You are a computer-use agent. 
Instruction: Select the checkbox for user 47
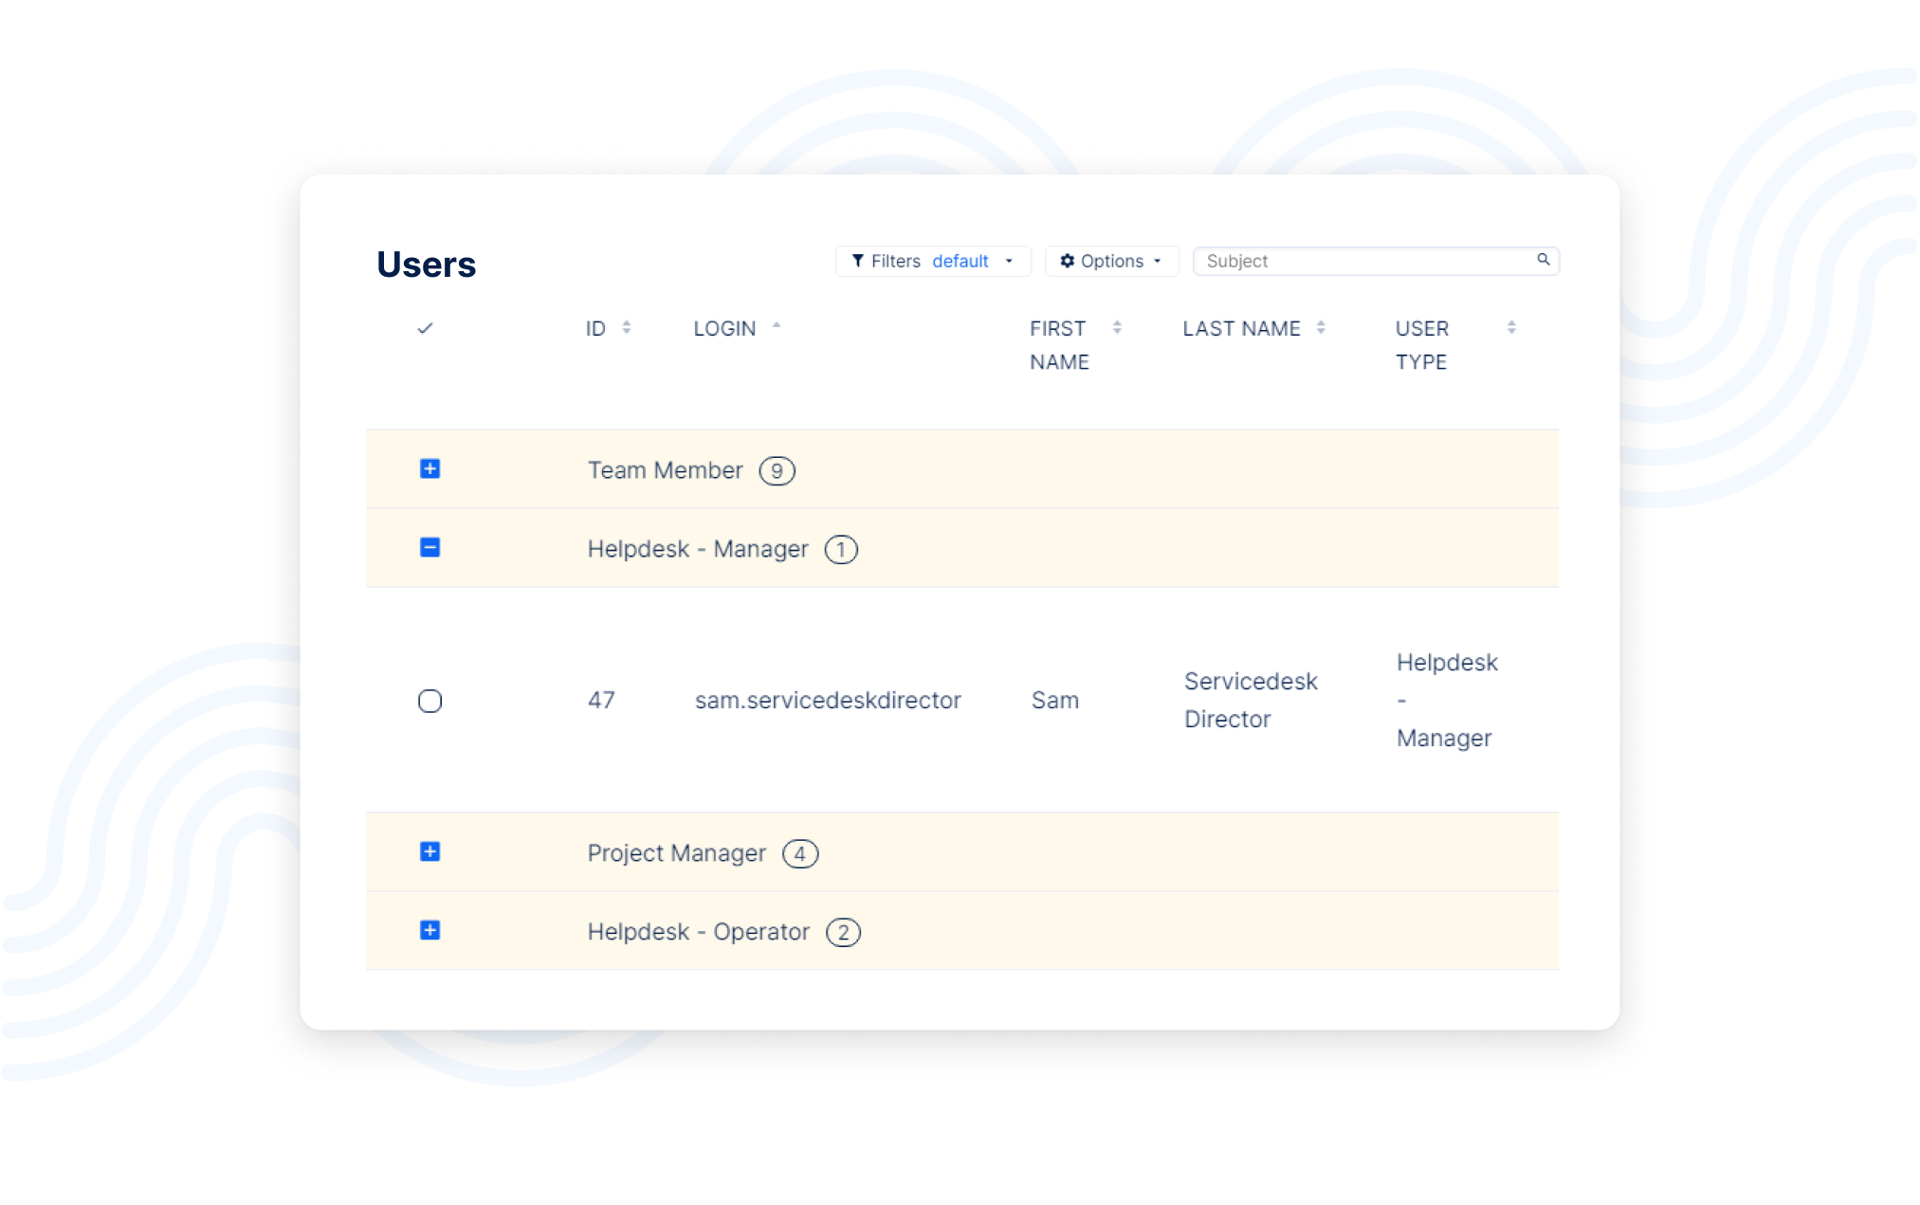coord(430,701)
